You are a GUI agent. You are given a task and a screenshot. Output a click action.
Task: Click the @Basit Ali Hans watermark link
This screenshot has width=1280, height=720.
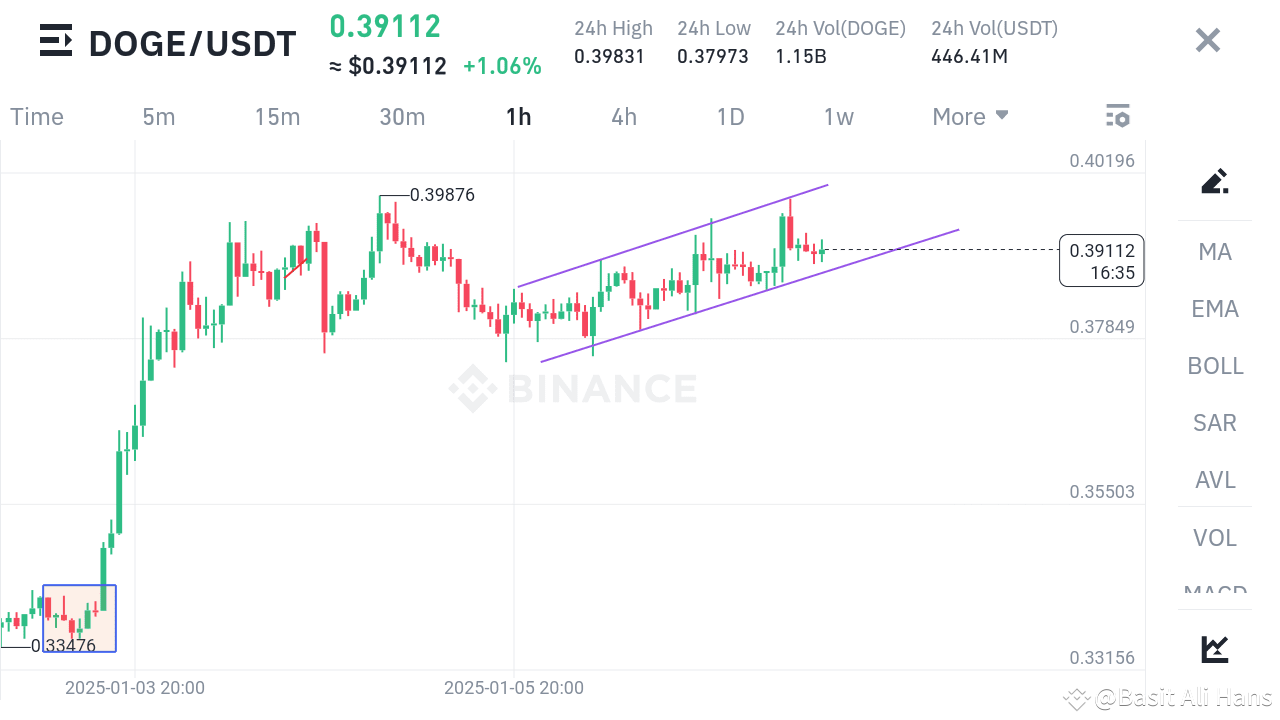[1165, 699]
